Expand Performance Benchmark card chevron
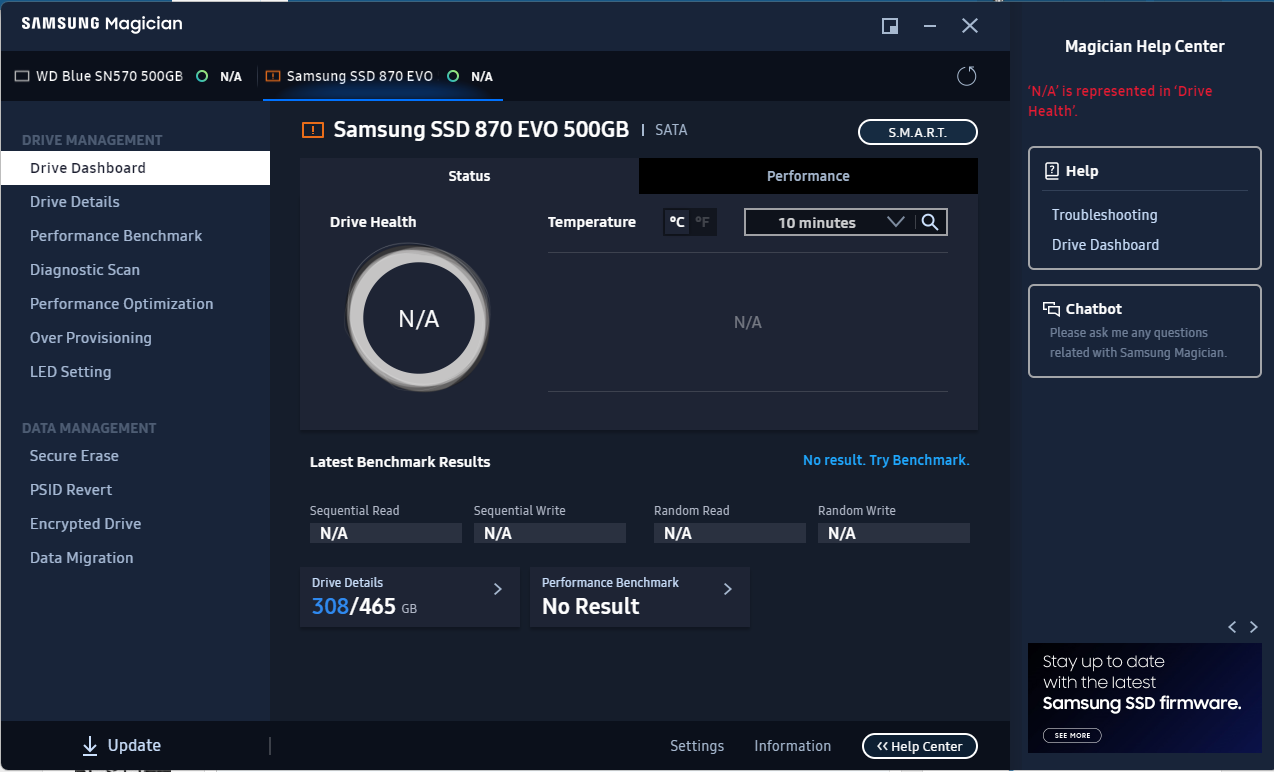The height and width of the screenshot is (772, 1274). click(x=728, y=589)
